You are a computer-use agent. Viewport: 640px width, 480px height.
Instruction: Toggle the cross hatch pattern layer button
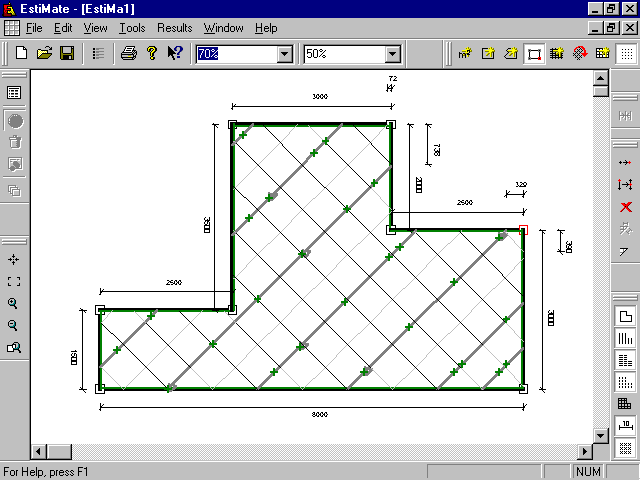click(x=625, y=448)
